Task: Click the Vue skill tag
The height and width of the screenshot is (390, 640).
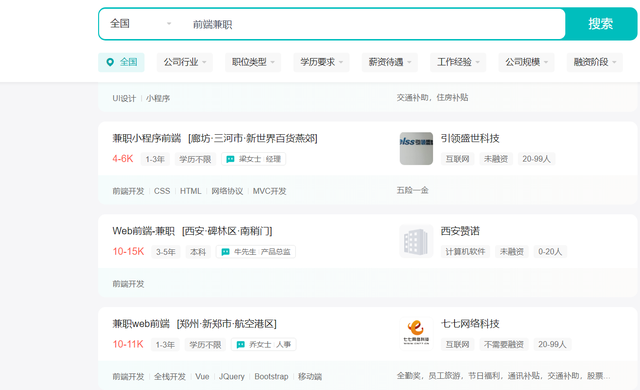Action: click(202, 377)
